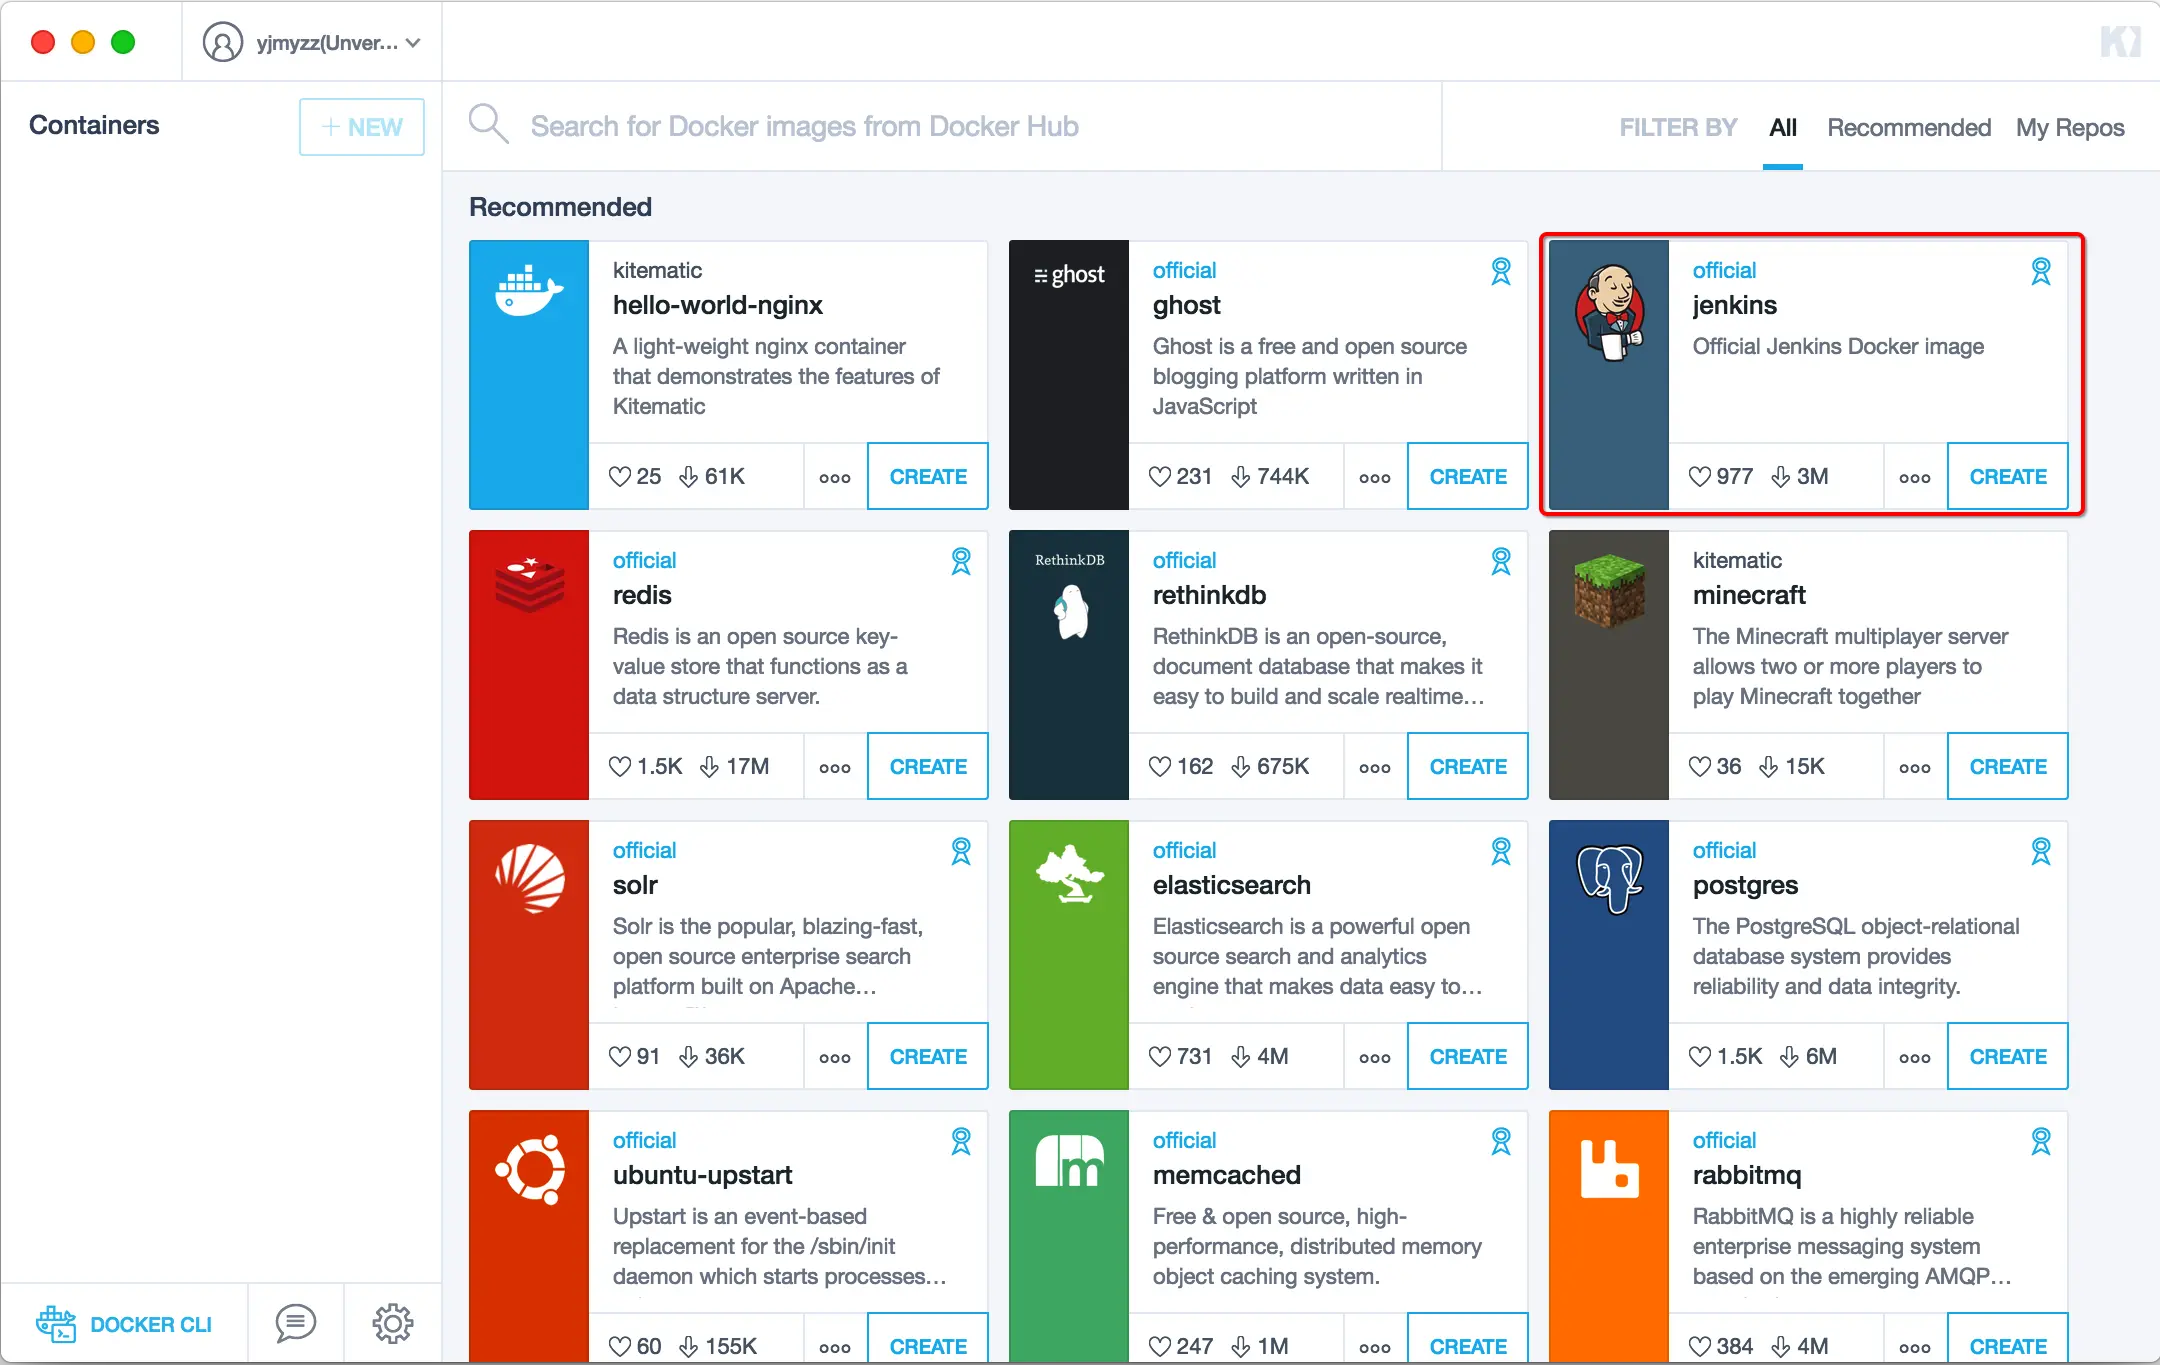Expand more options on solr card
The height and width of the screenshot is (1365, 2160).
(x=834, y=1058)
